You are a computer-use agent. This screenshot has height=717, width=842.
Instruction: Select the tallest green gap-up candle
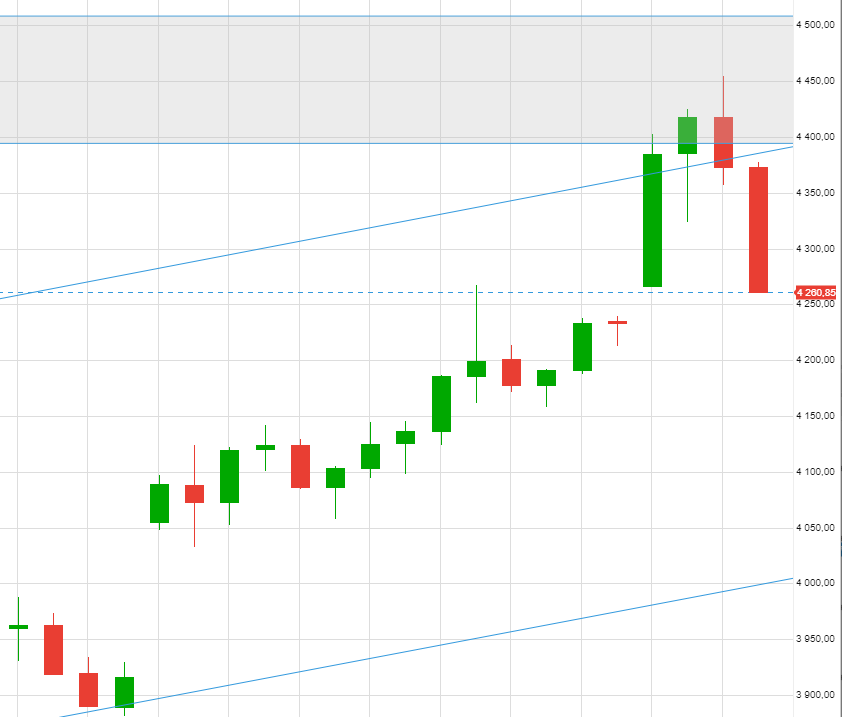click(652, 220)
